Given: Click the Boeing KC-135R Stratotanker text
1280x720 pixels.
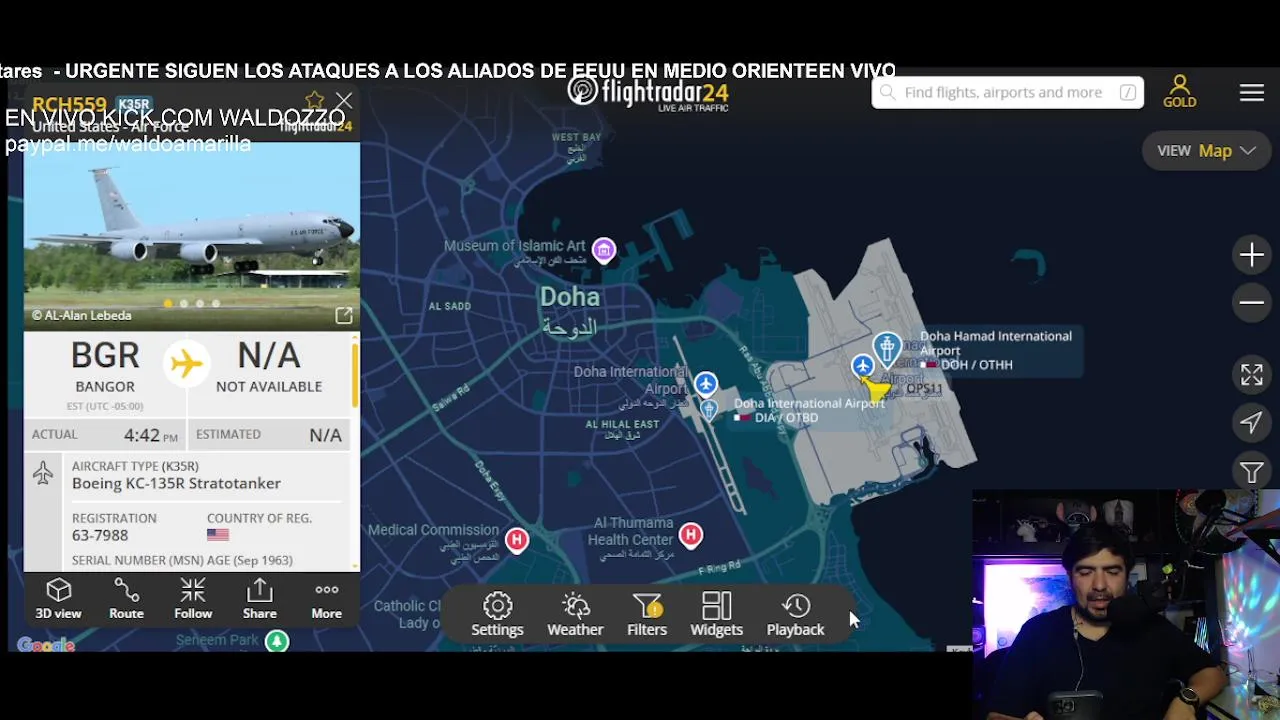Looking at the screenshot, I should pyautogui.click(x=176, y=484).
